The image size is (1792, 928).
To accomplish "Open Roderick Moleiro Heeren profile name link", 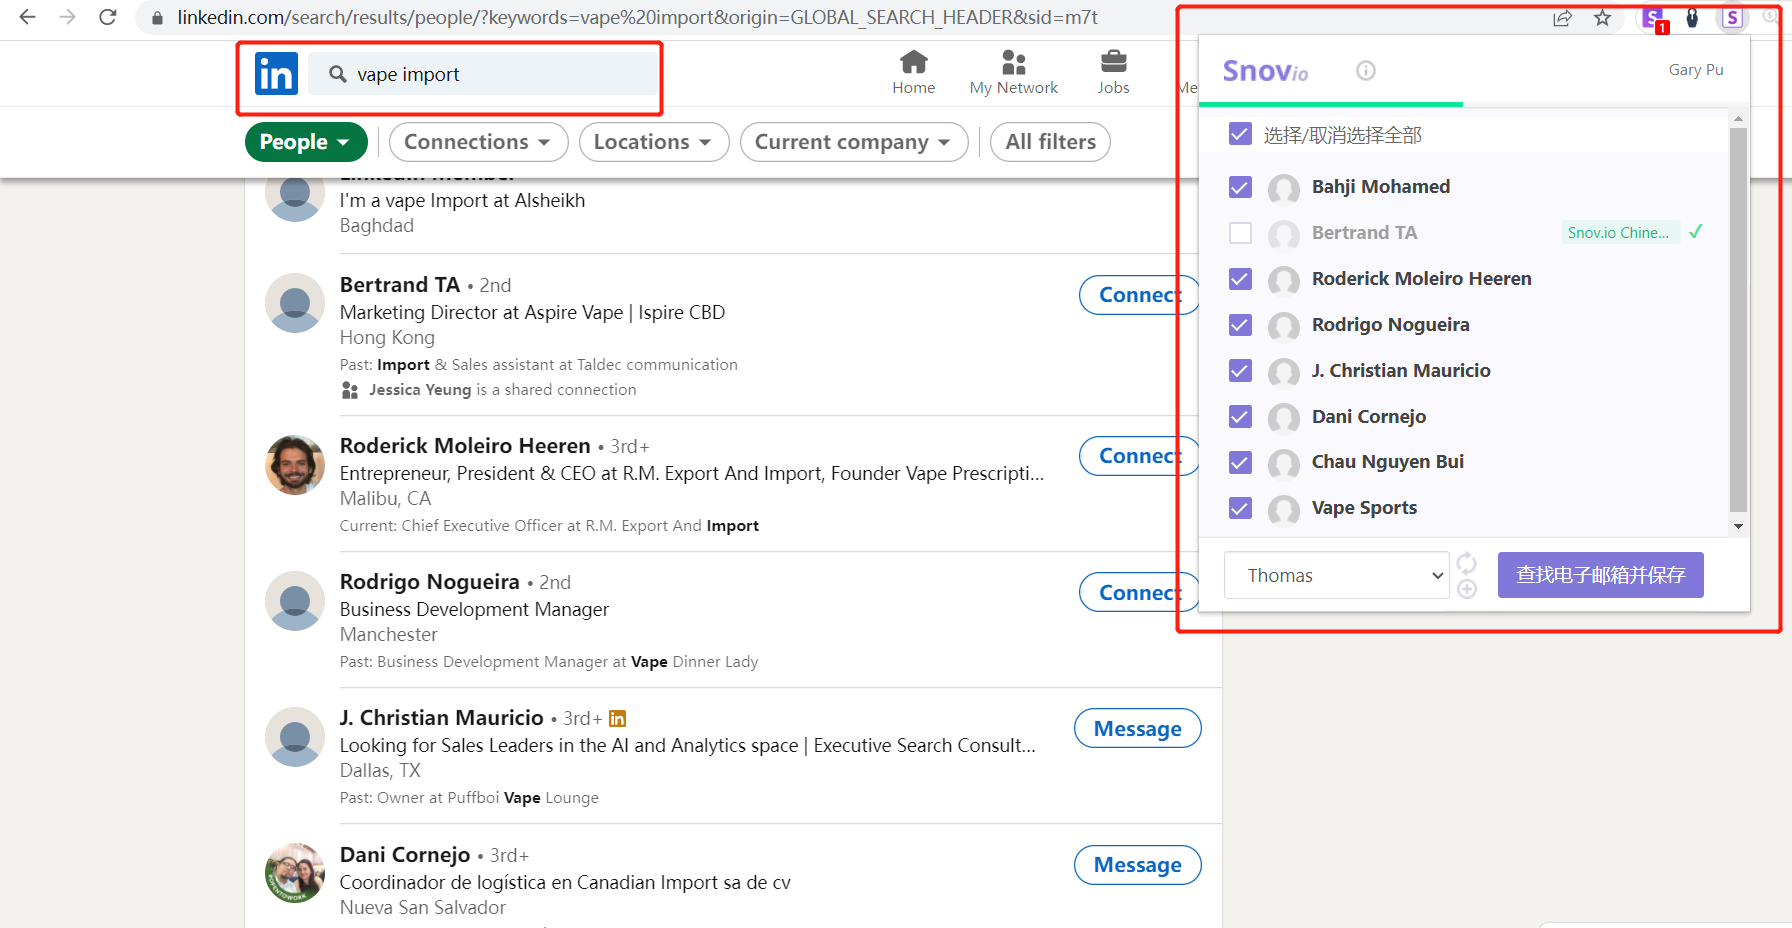I will coord(465,446).
